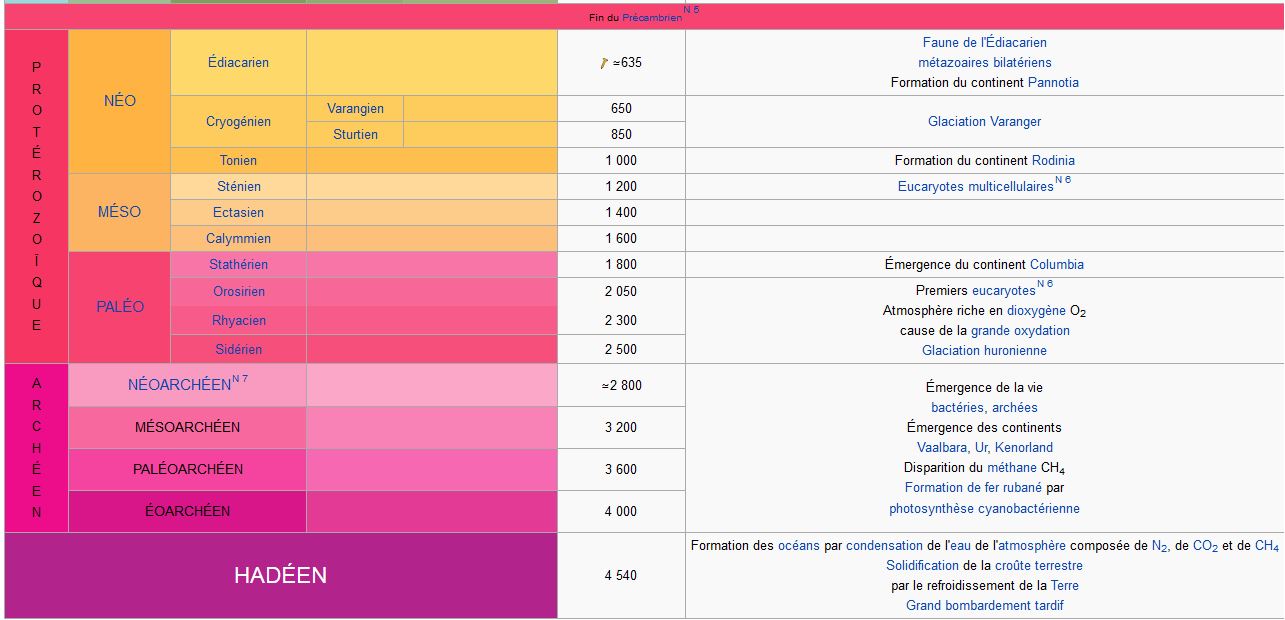The height and width of the screenshot is (620, 1285).
Task: Click the eau link in the Hadéen row
Action: pos(962,545)
